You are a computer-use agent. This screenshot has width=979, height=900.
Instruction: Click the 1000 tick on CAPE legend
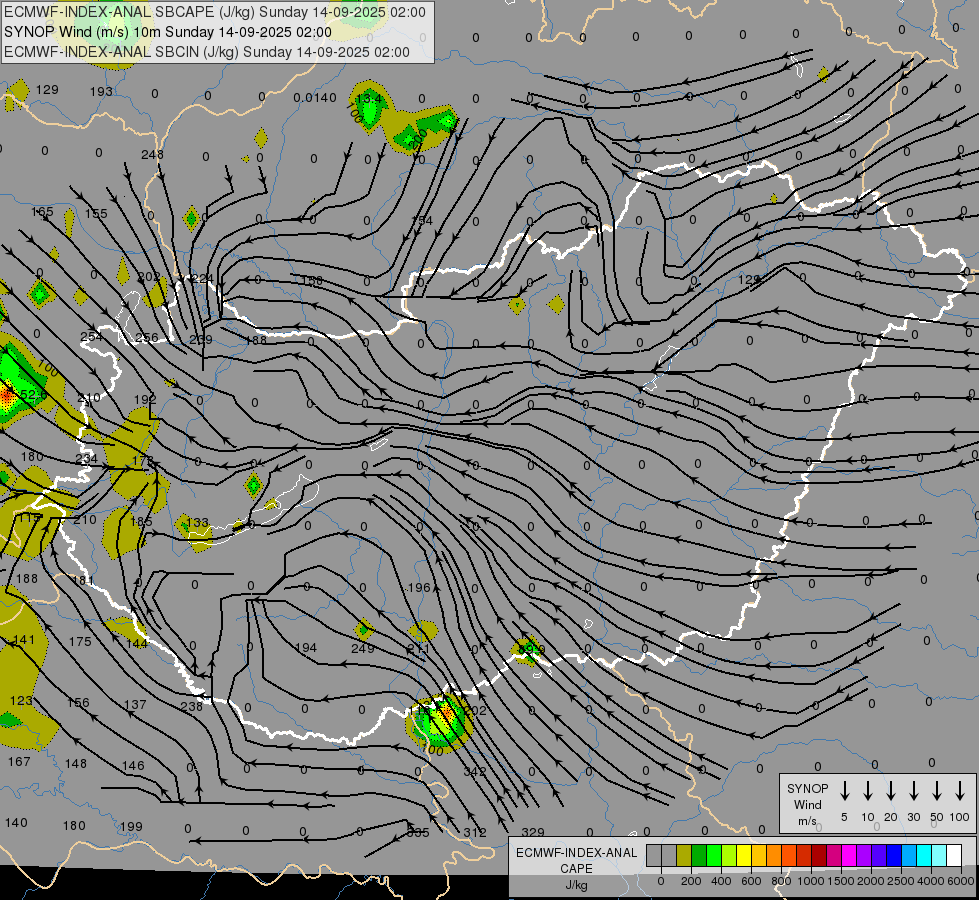810,881
